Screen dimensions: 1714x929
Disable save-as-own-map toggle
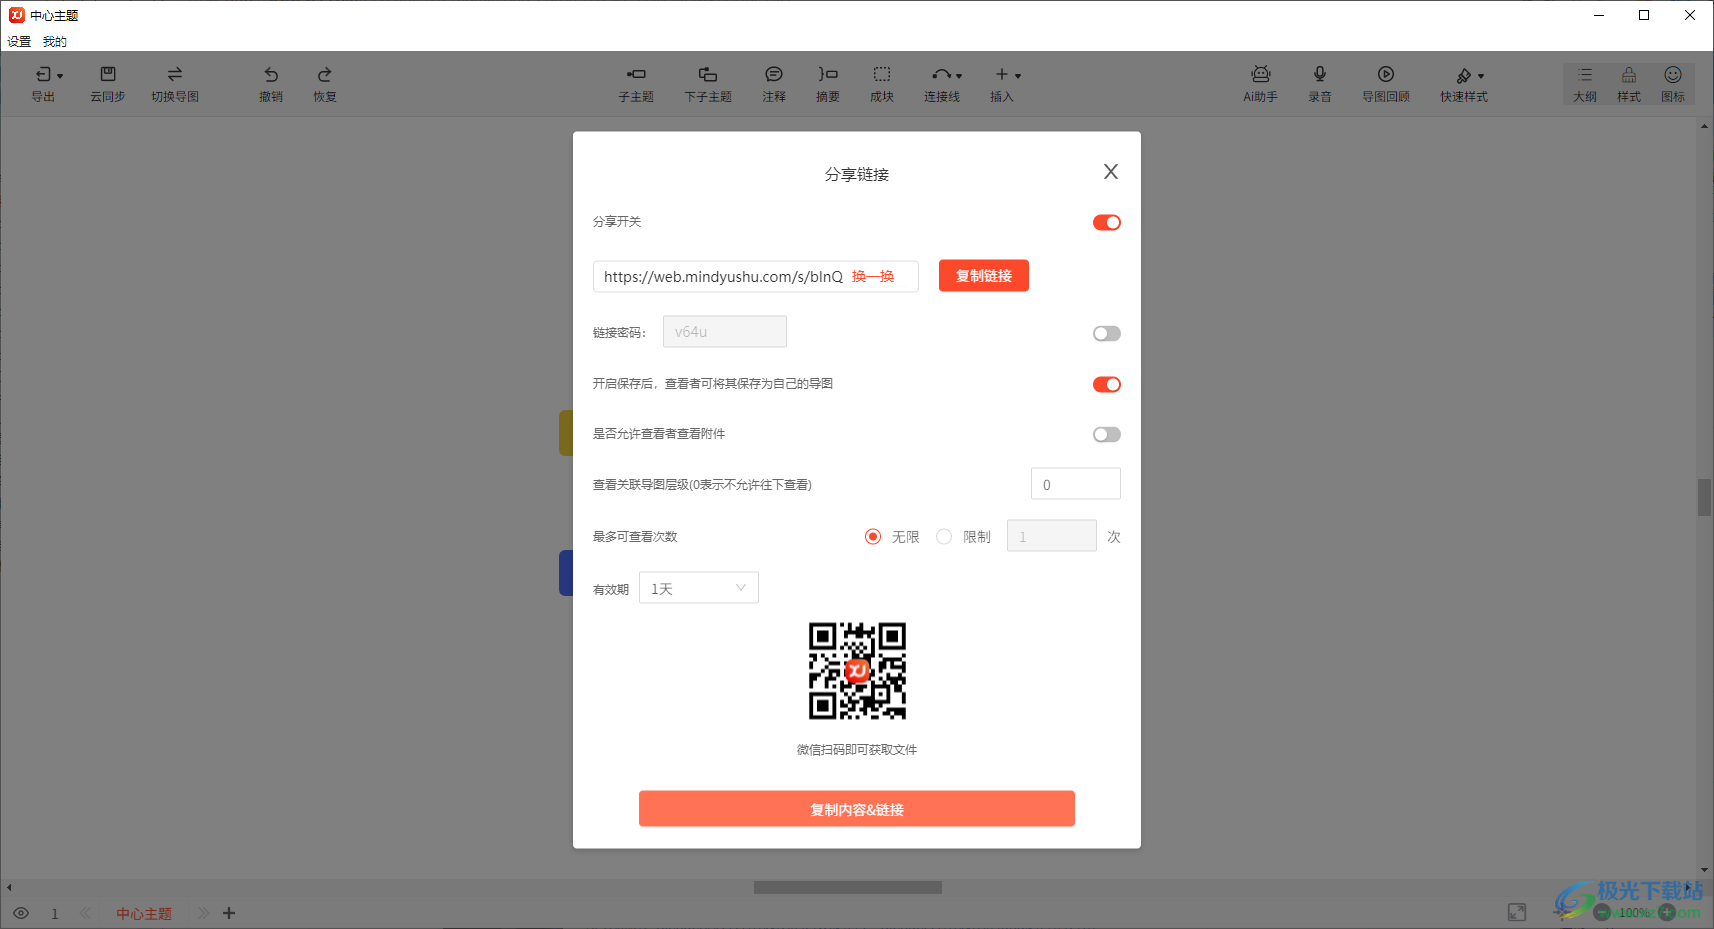tap(1106, 384)
